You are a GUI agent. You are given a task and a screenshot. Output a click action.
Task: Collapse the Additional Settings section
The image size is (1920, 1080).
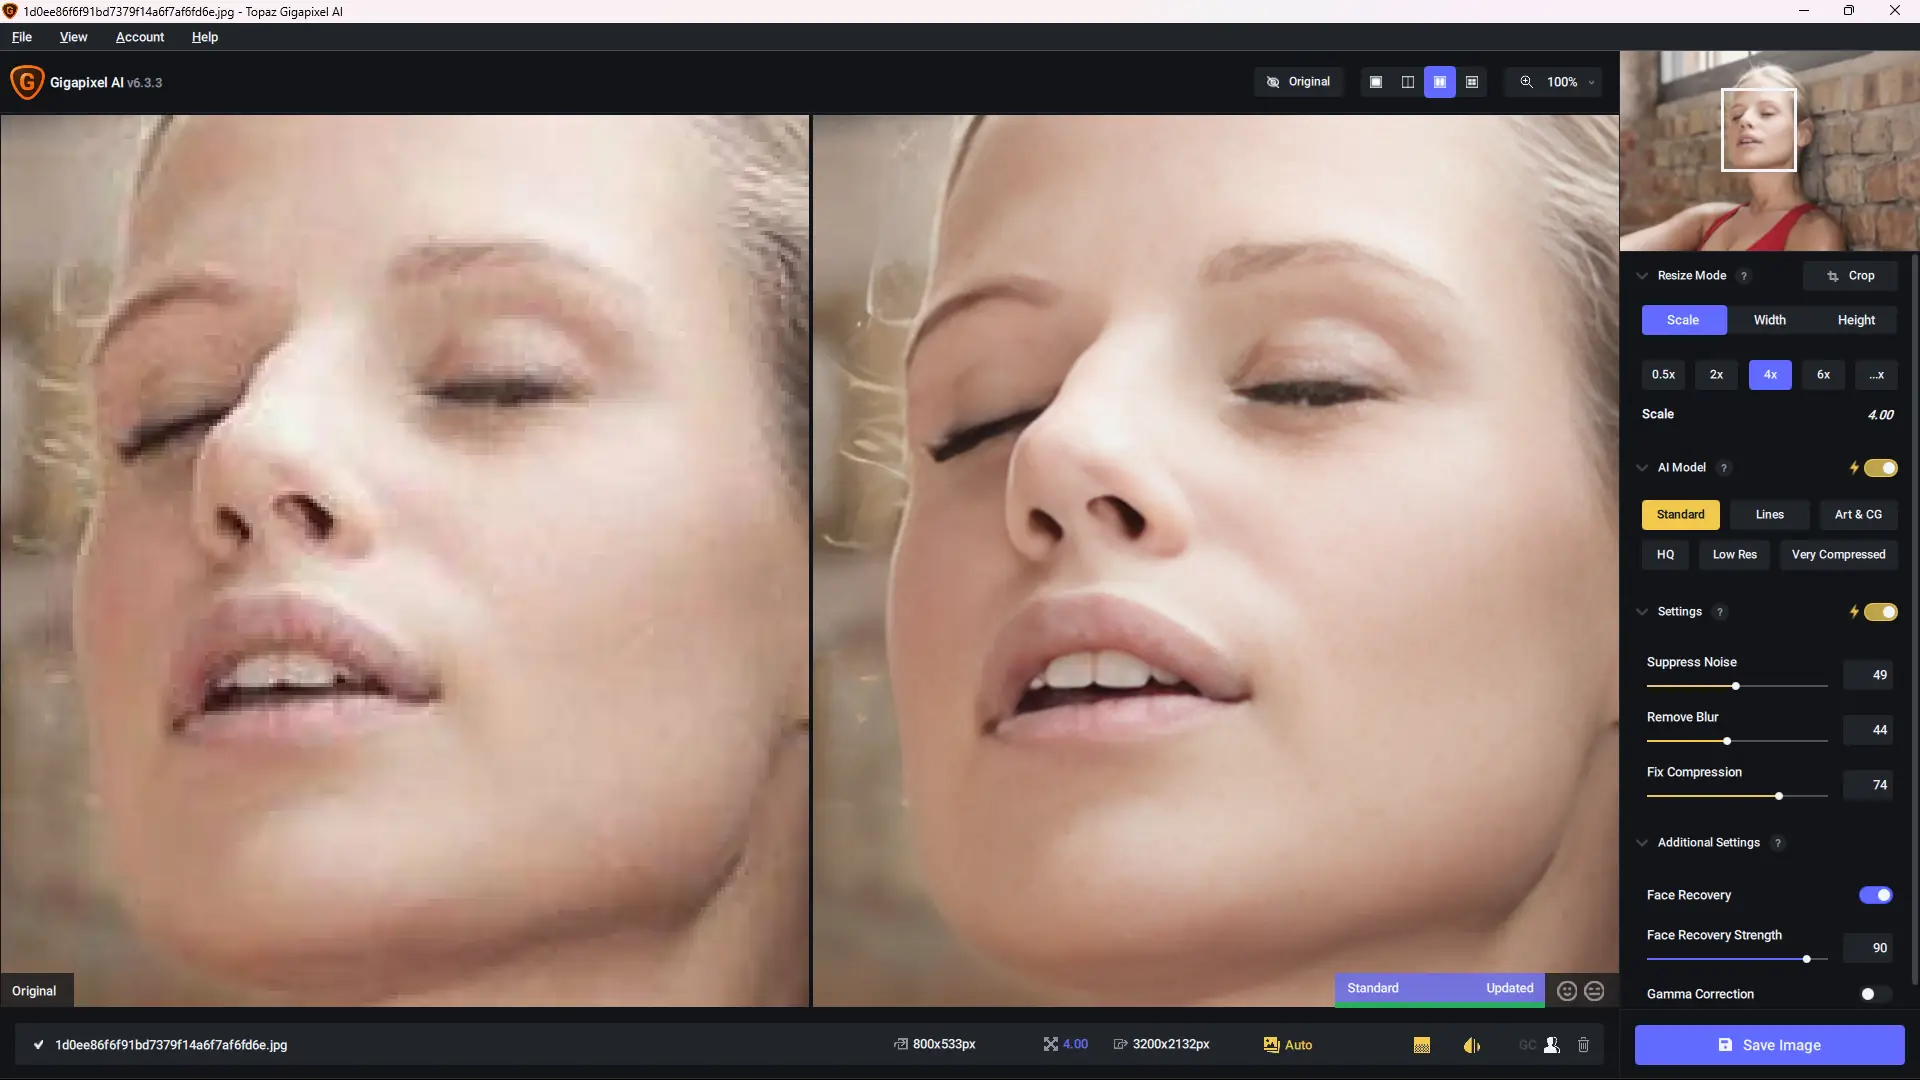click(x=1642, y=843)
